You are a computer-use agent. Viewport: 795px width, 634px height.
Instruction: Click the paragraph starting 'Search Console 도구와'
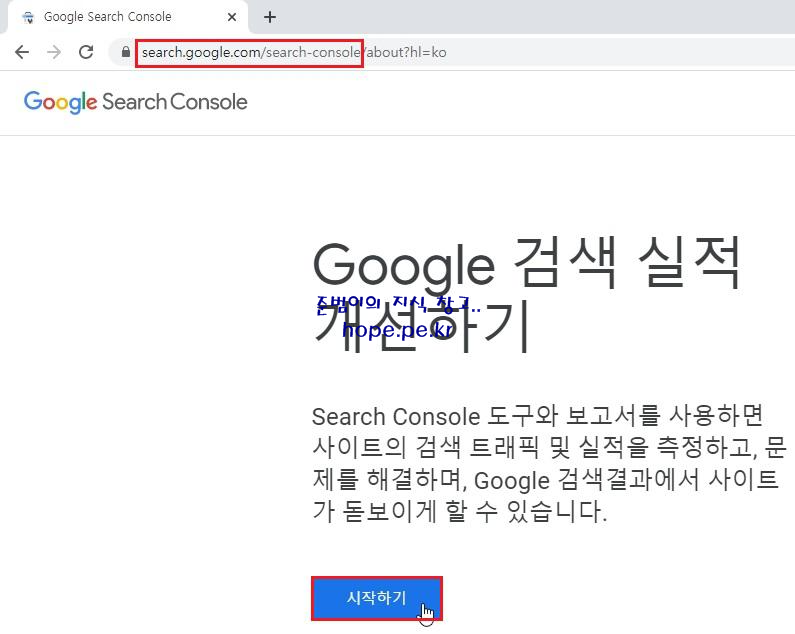pos(550,464)
